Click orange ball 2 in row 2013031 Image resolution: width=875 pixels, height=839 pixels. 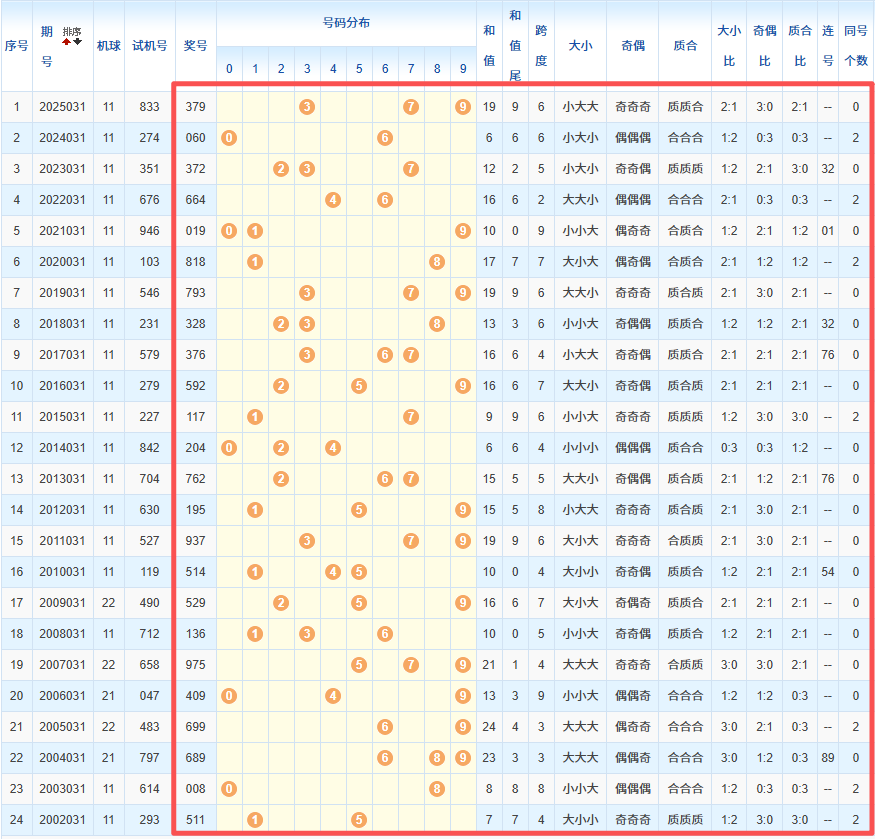pyautogui.click(x=281, y=479)
